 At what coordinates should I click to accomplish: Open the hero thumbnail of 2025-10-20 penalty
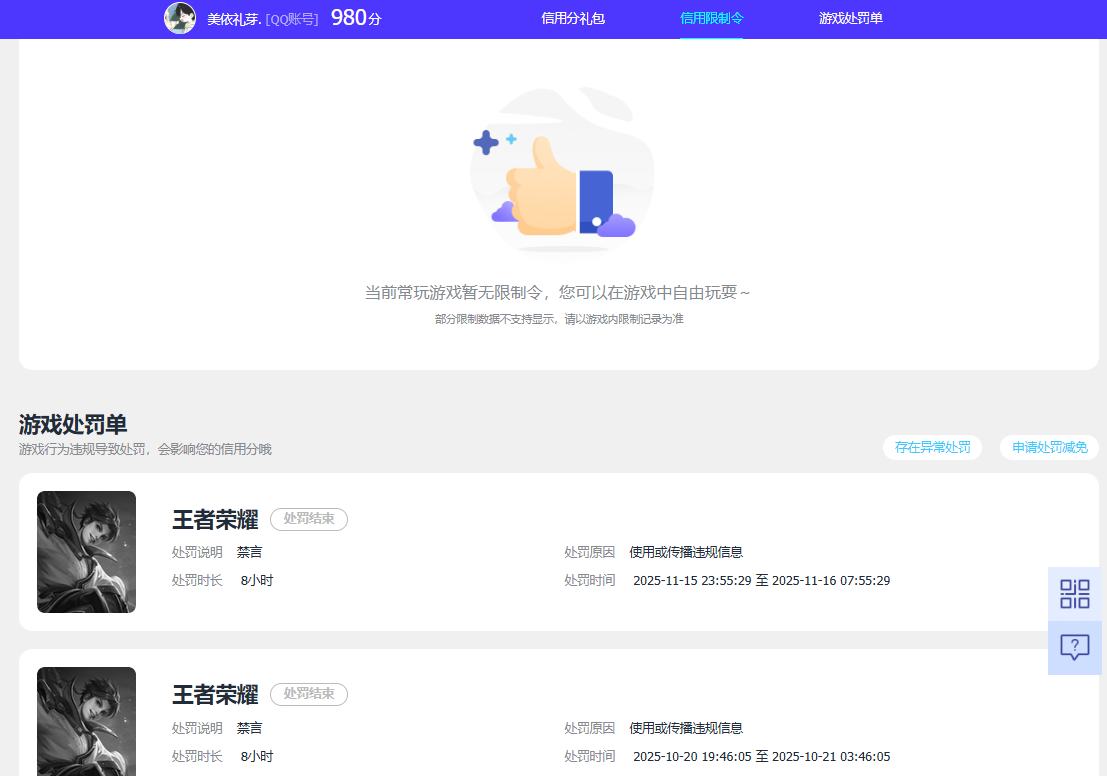[x=86, y=722]
